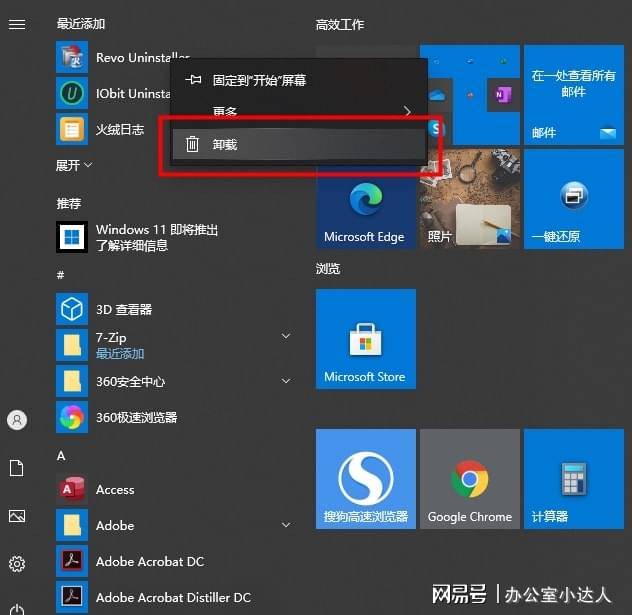Open the Microsoft Store tile
The height and width of the screenshot is (615, 632).
pos(366,339)
